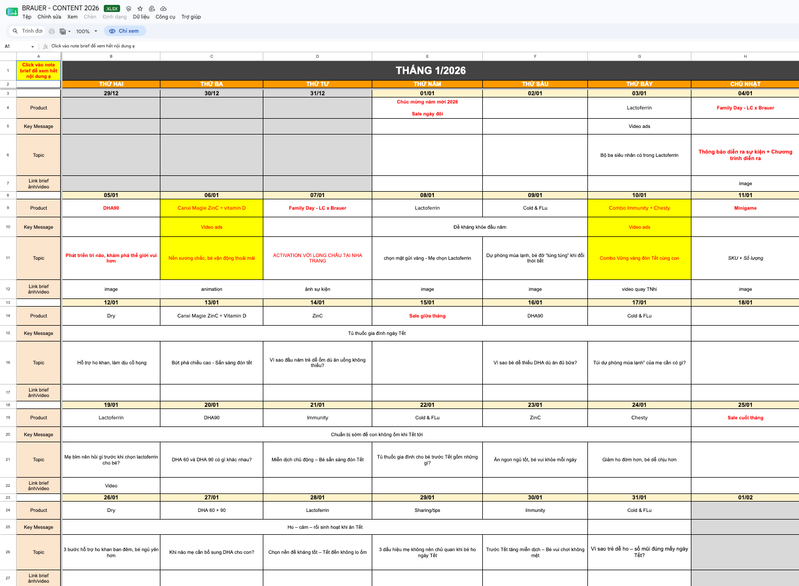The height and width of the screenshot is (586, 799).
Task: Open the name box dropdown showing A1
Action: pos(33,46)
